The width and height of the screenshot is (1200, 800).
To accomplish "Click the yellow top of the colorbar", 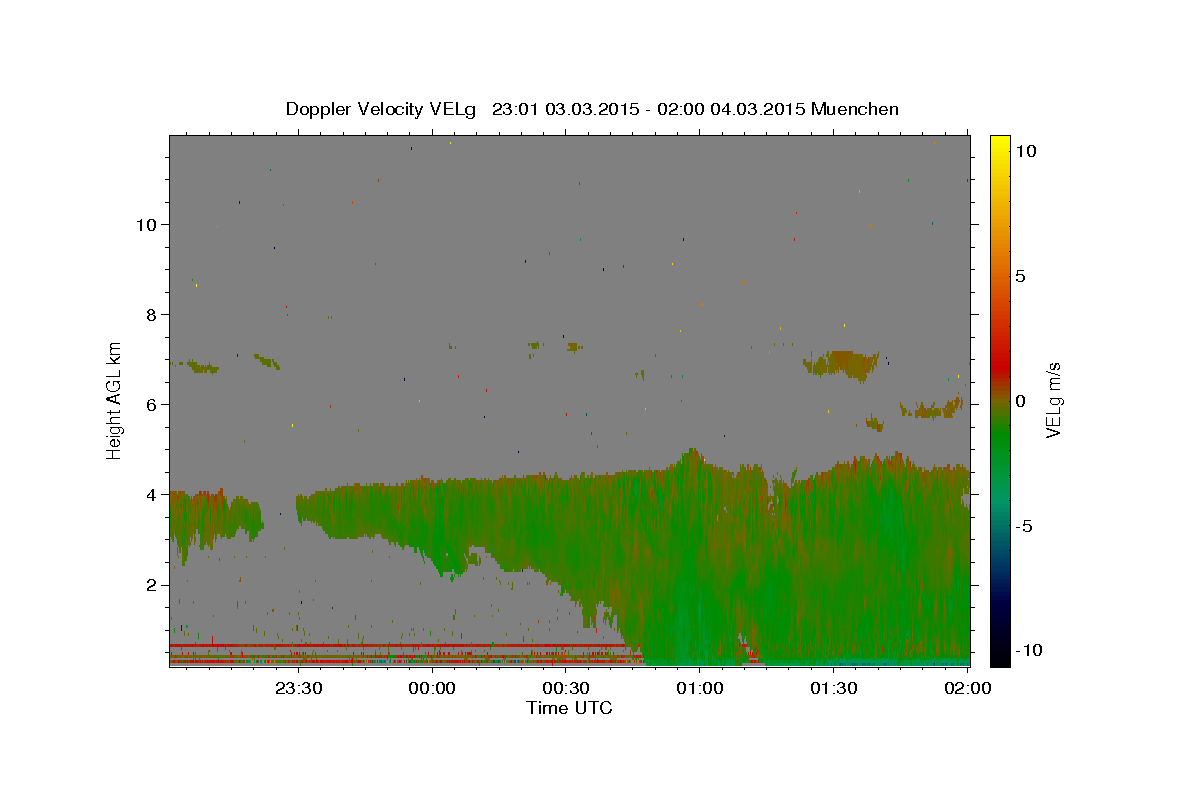I will (x=1000, y=145).
